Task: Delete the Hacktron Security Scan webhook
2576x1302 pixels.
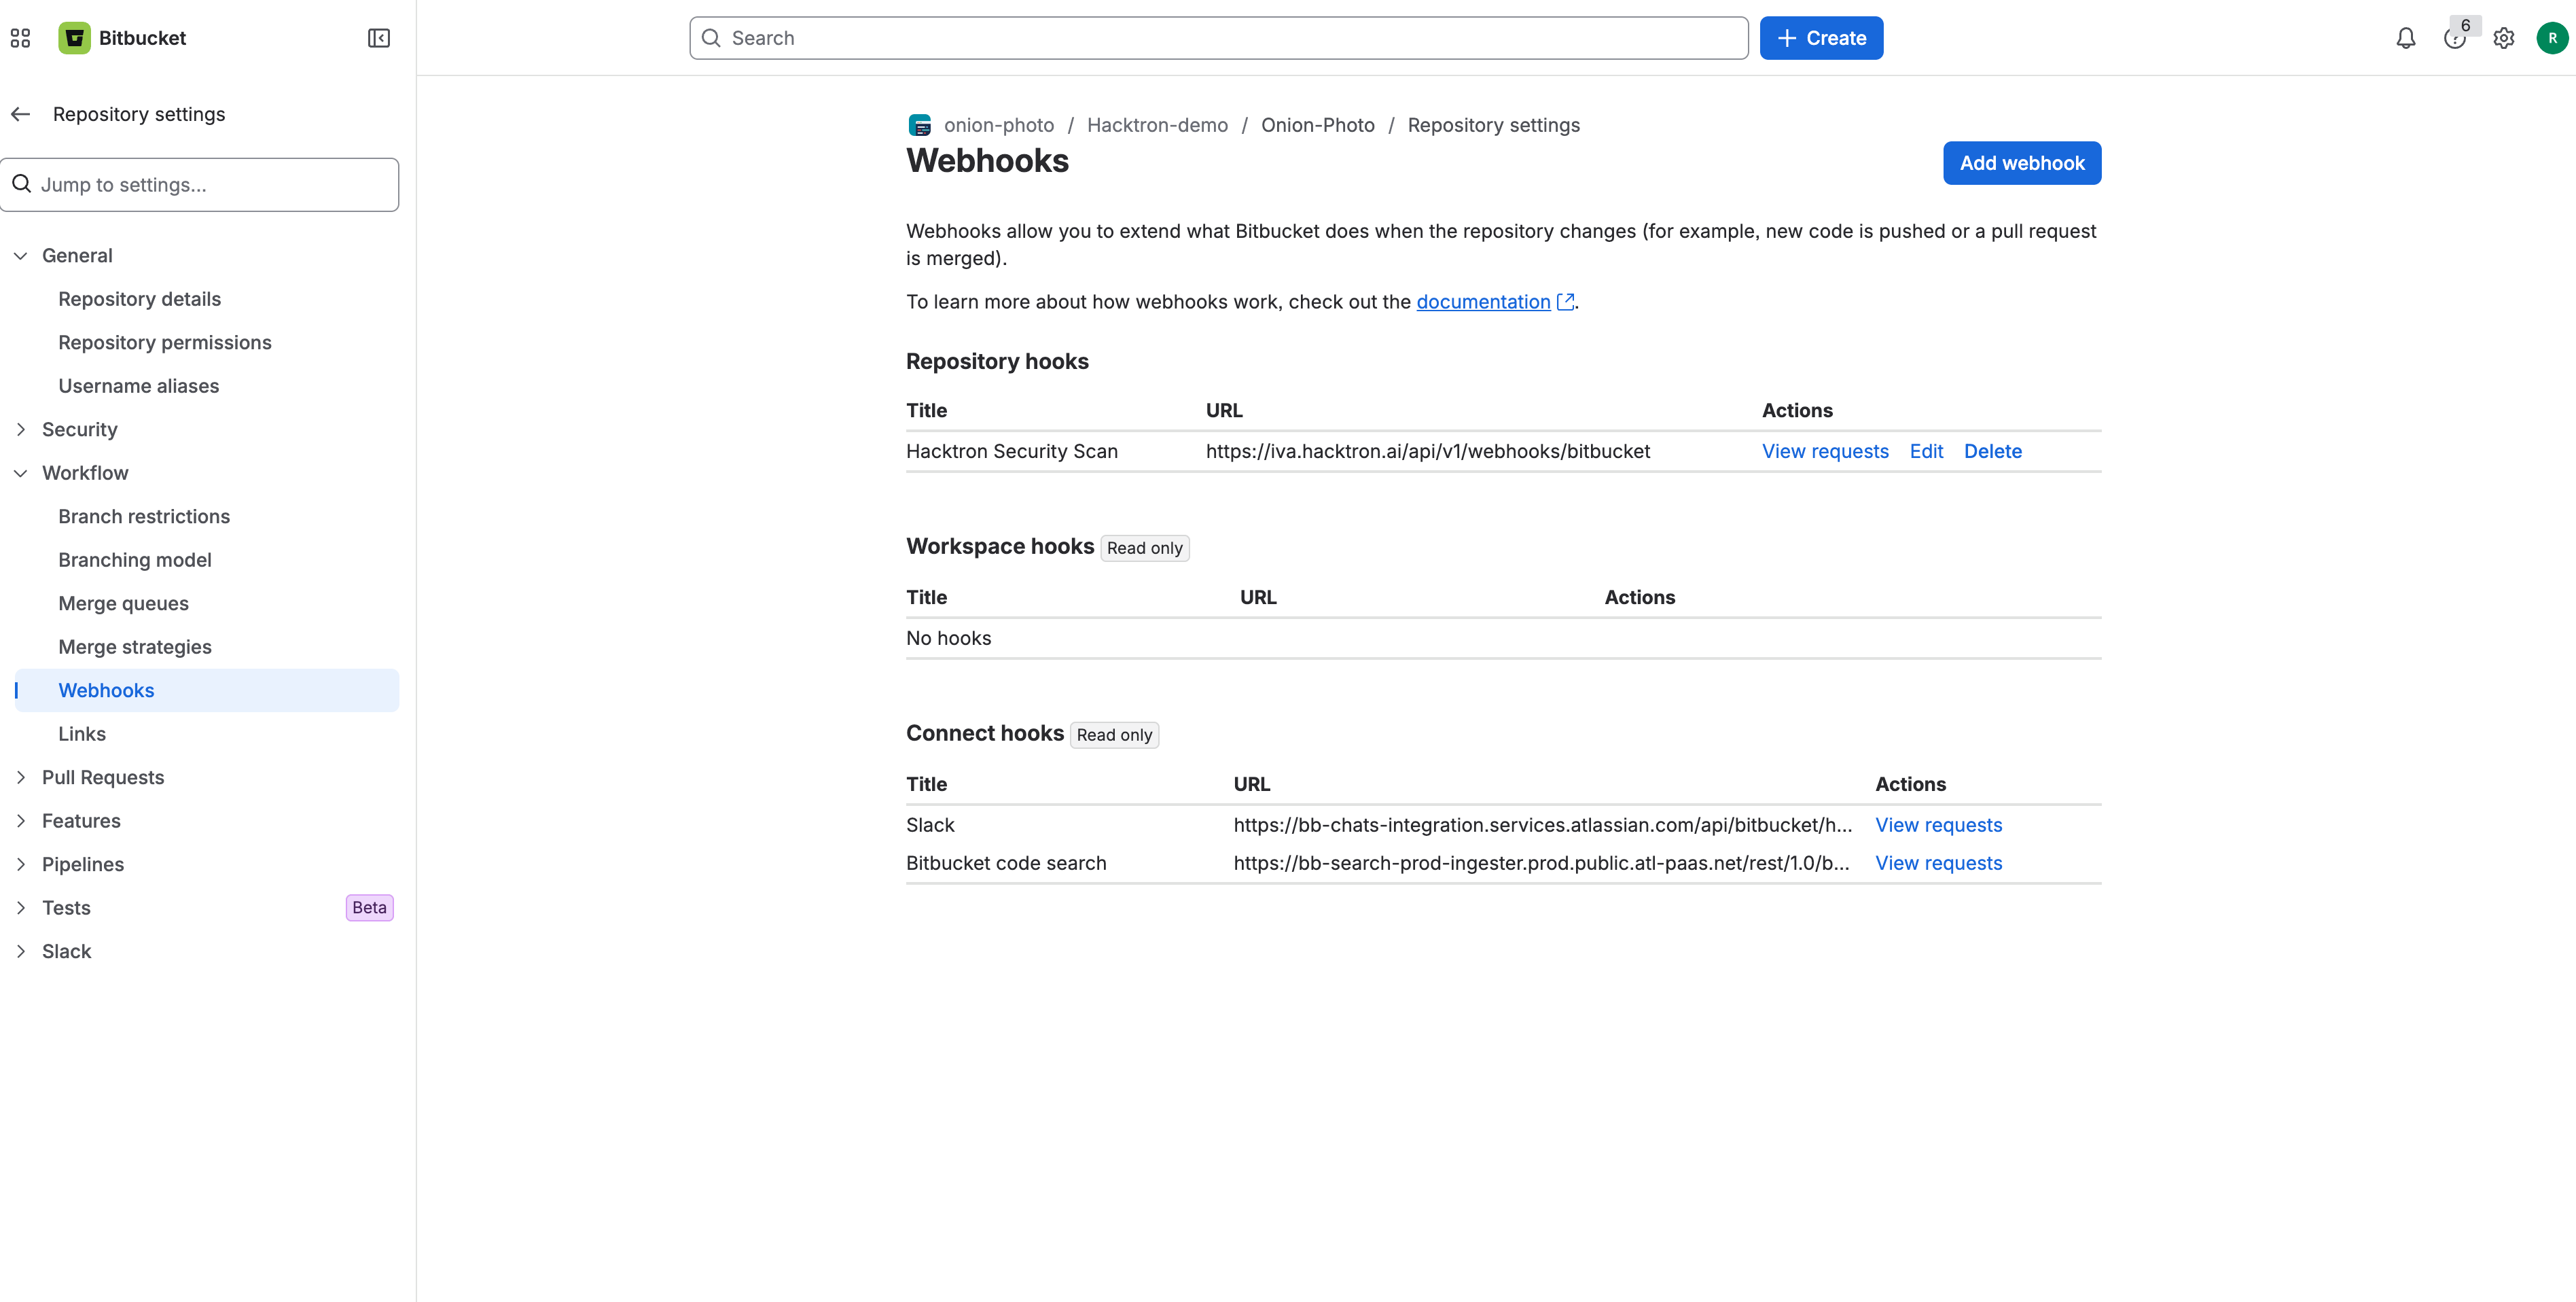Action: (1992, 451)
